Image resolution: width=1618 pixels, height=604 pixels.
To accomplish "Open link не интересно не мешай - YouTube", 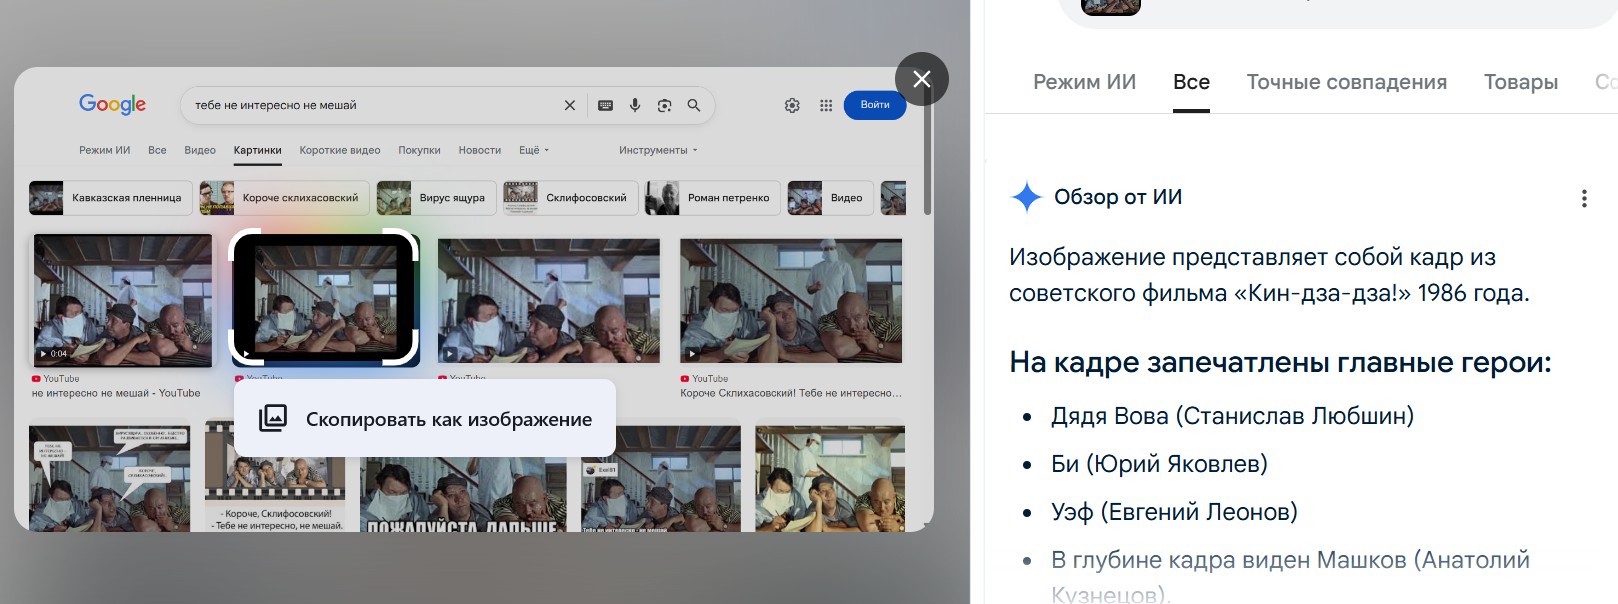I will click(x=116, y=393).
